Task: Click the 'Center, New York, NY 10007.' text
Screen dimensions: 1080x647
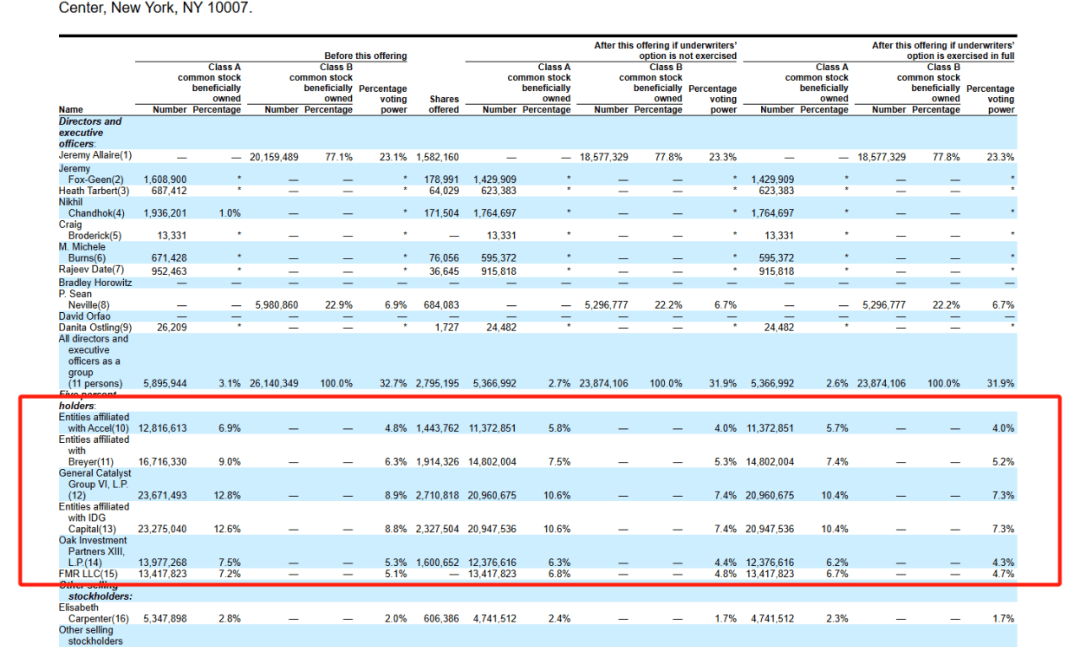Action: tap(156, 8)
